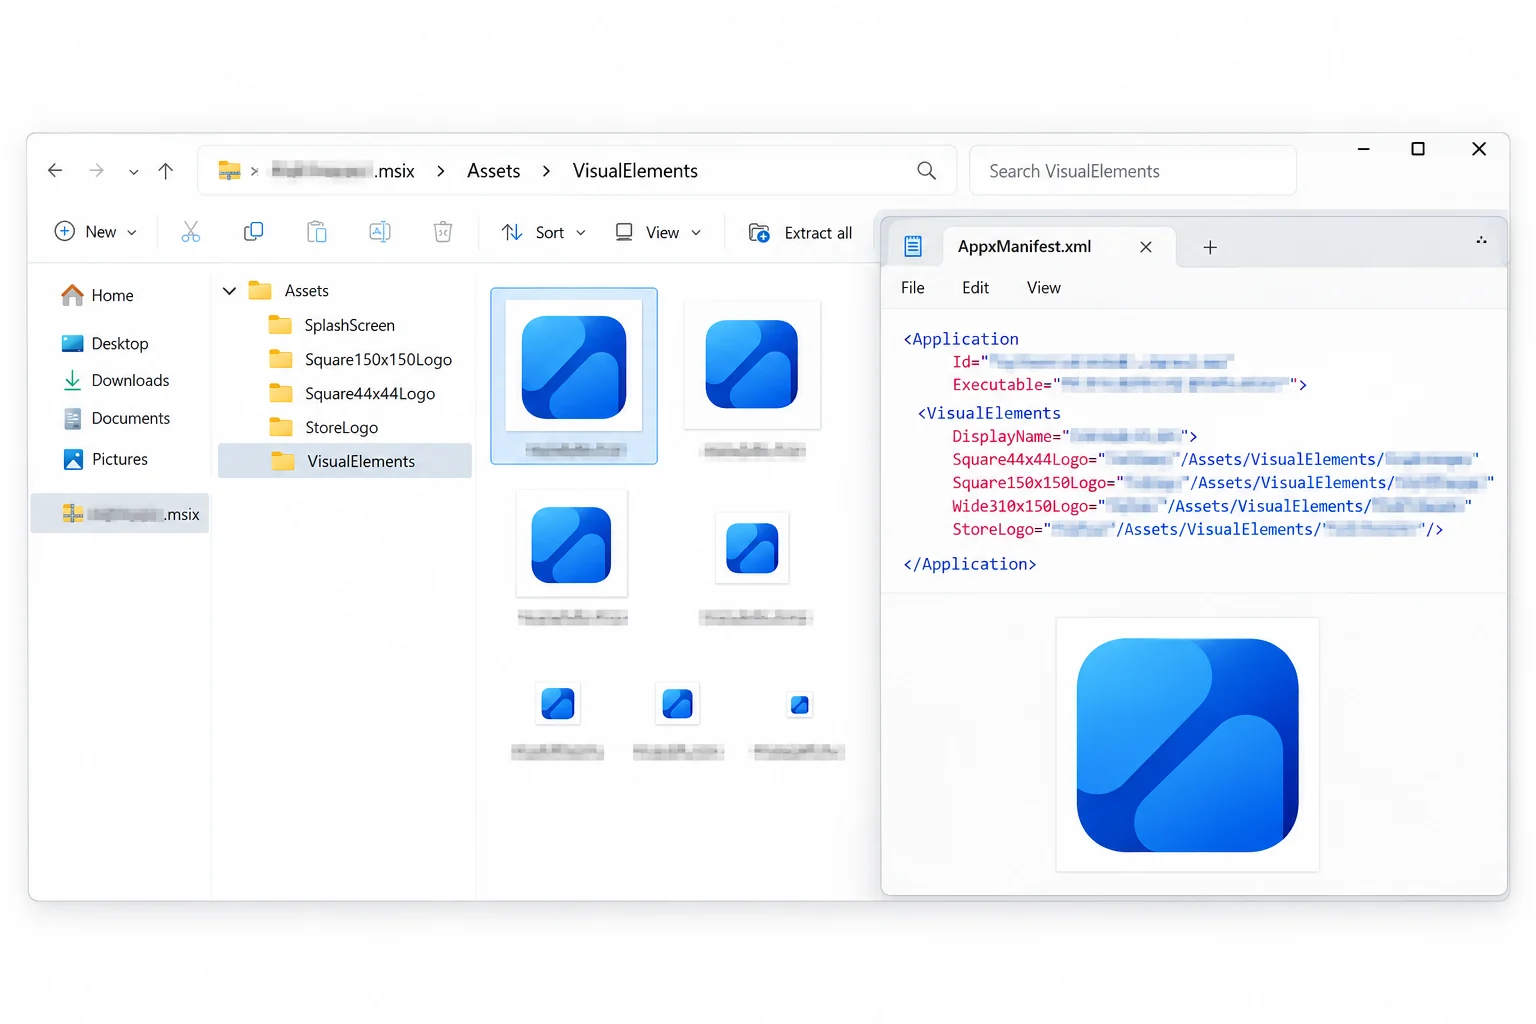Image resolution: width=1536 pixels, height=1024 pixels.
Task: Click the large logo preview image
Action: pyautogui.click(x=1188, y=745)
